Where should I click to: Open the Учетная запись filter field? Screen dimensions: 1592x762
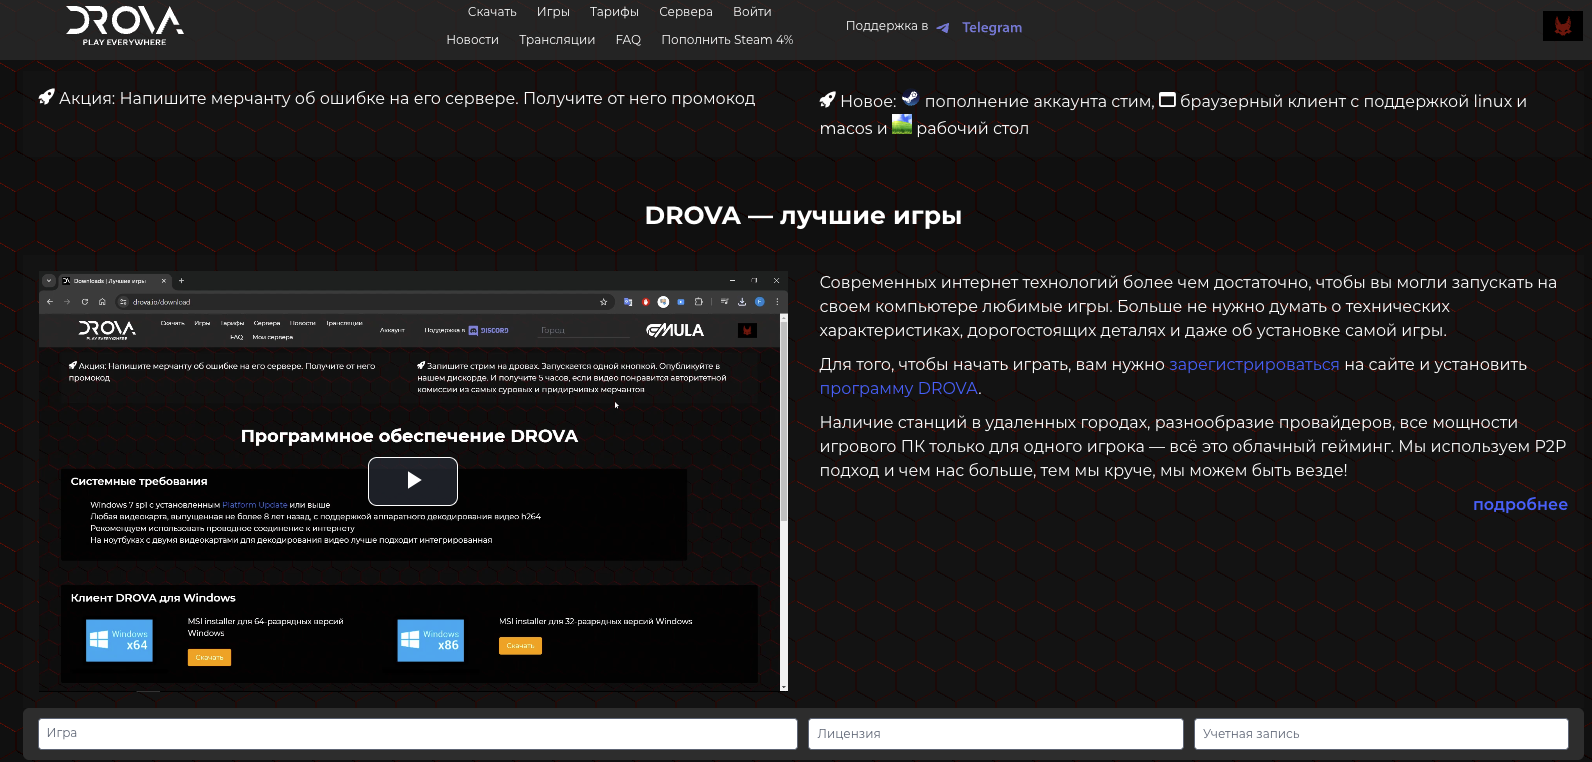coord(1380,734)
